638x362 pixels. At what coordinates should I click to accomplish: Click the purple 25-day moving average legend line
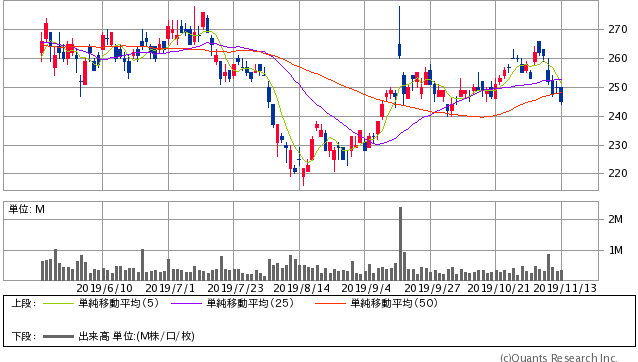186,303
